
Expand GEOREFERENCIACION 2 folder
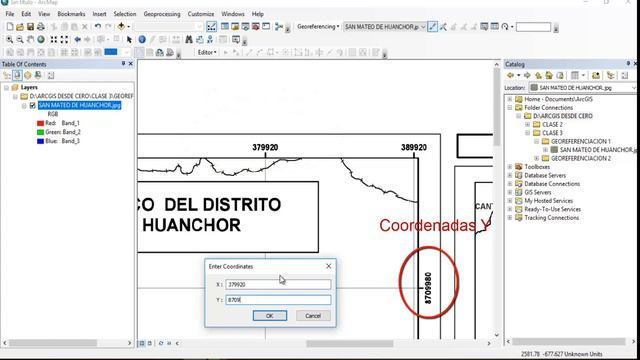click(x=536, y=158)
